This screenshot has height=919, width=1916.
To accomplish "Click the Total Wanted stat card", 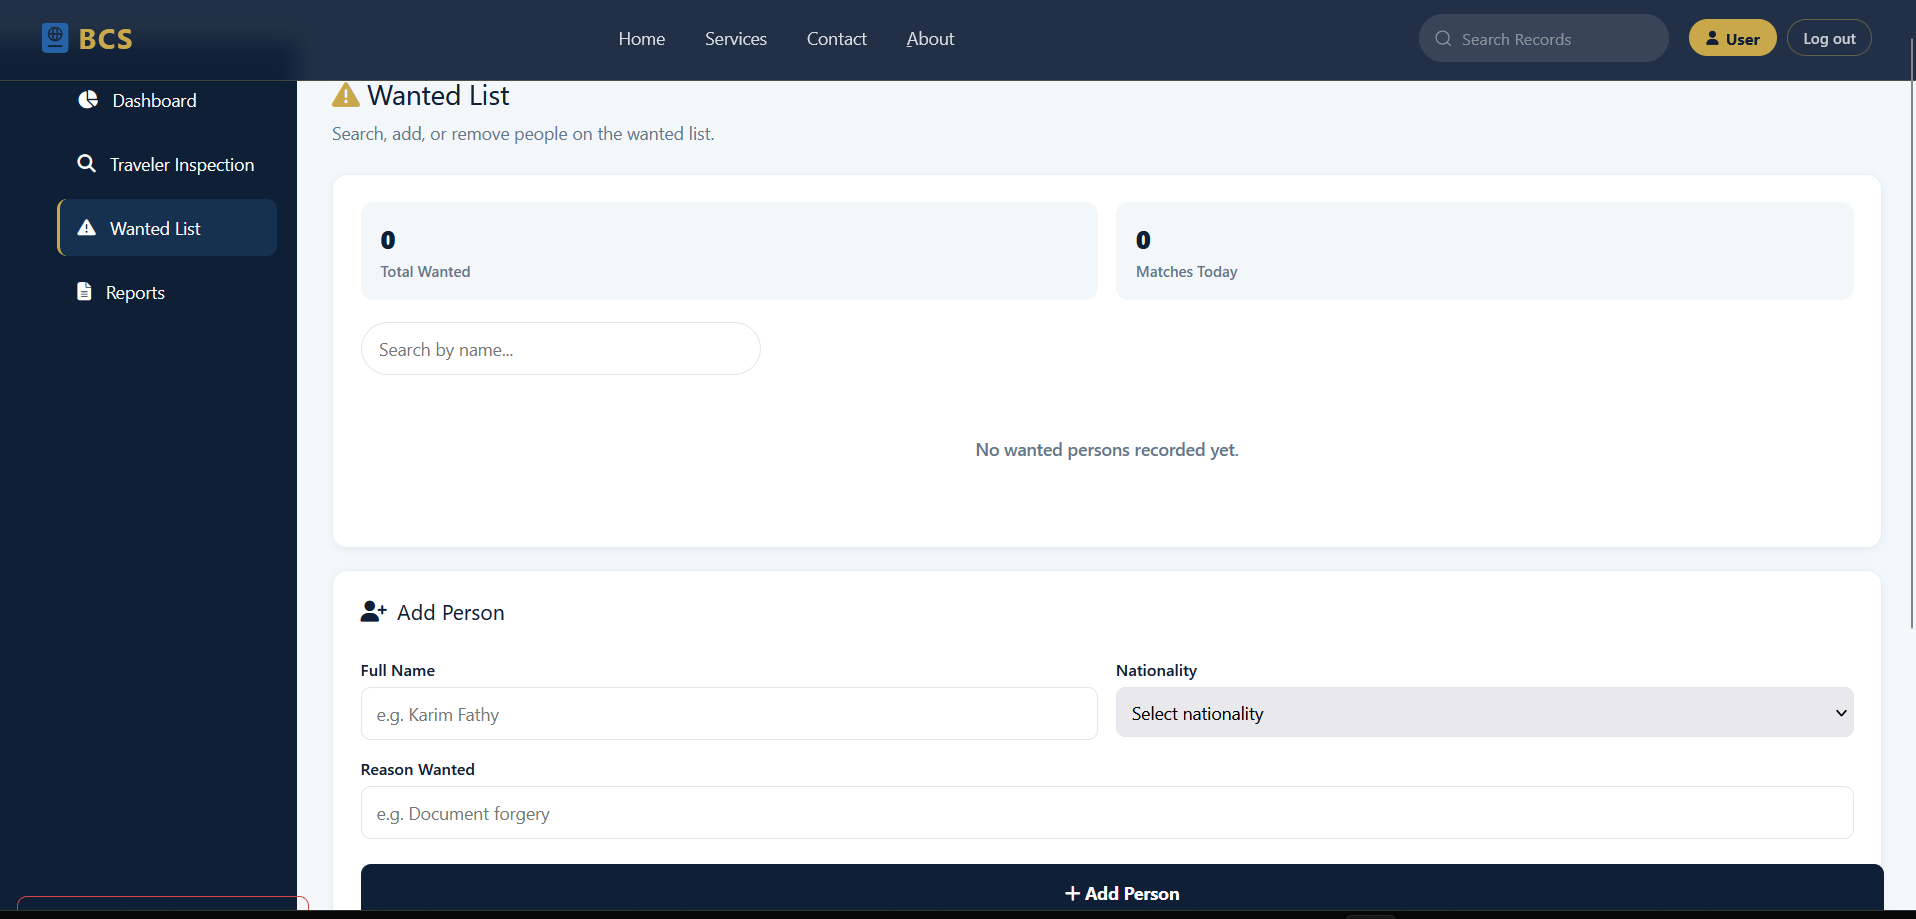I will pyautogui.click(x=729, y=251).
